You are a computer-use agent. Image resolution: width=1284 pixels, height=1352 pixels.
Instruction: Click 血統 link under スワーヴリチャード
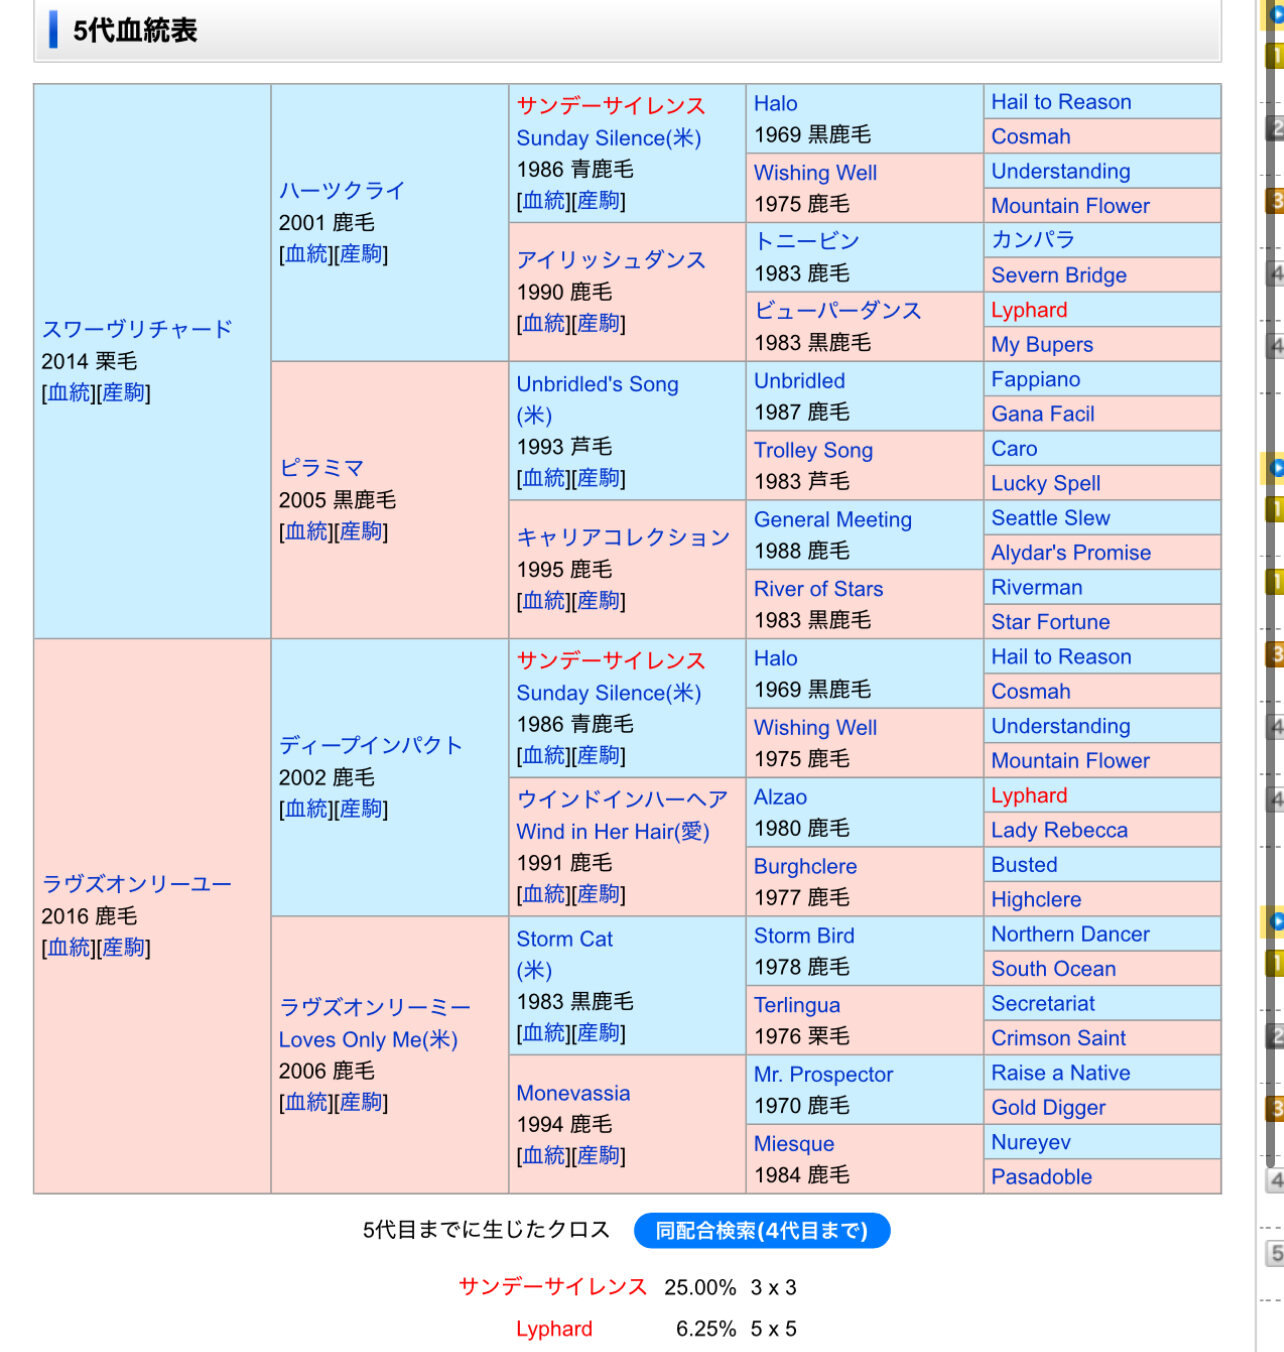pos(69,393)
